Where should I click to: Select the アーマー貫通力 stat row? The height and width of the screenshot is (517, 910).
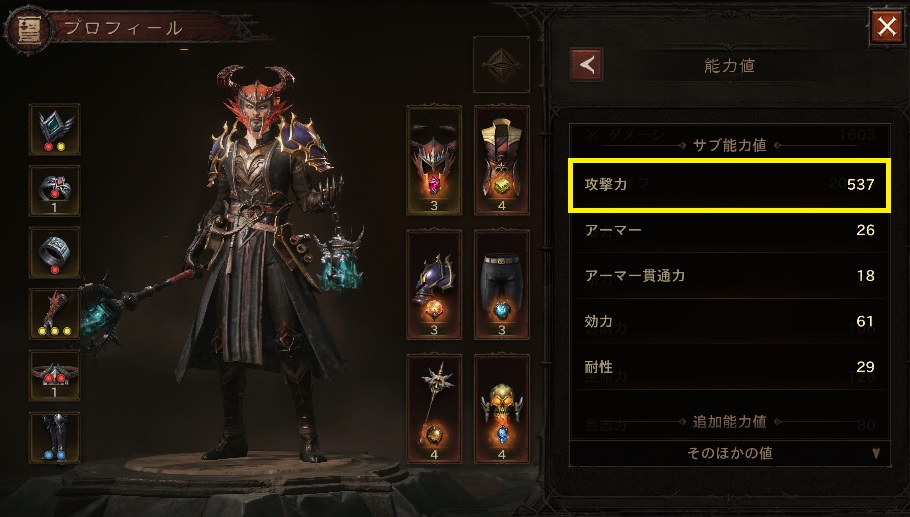pos(730,276)
